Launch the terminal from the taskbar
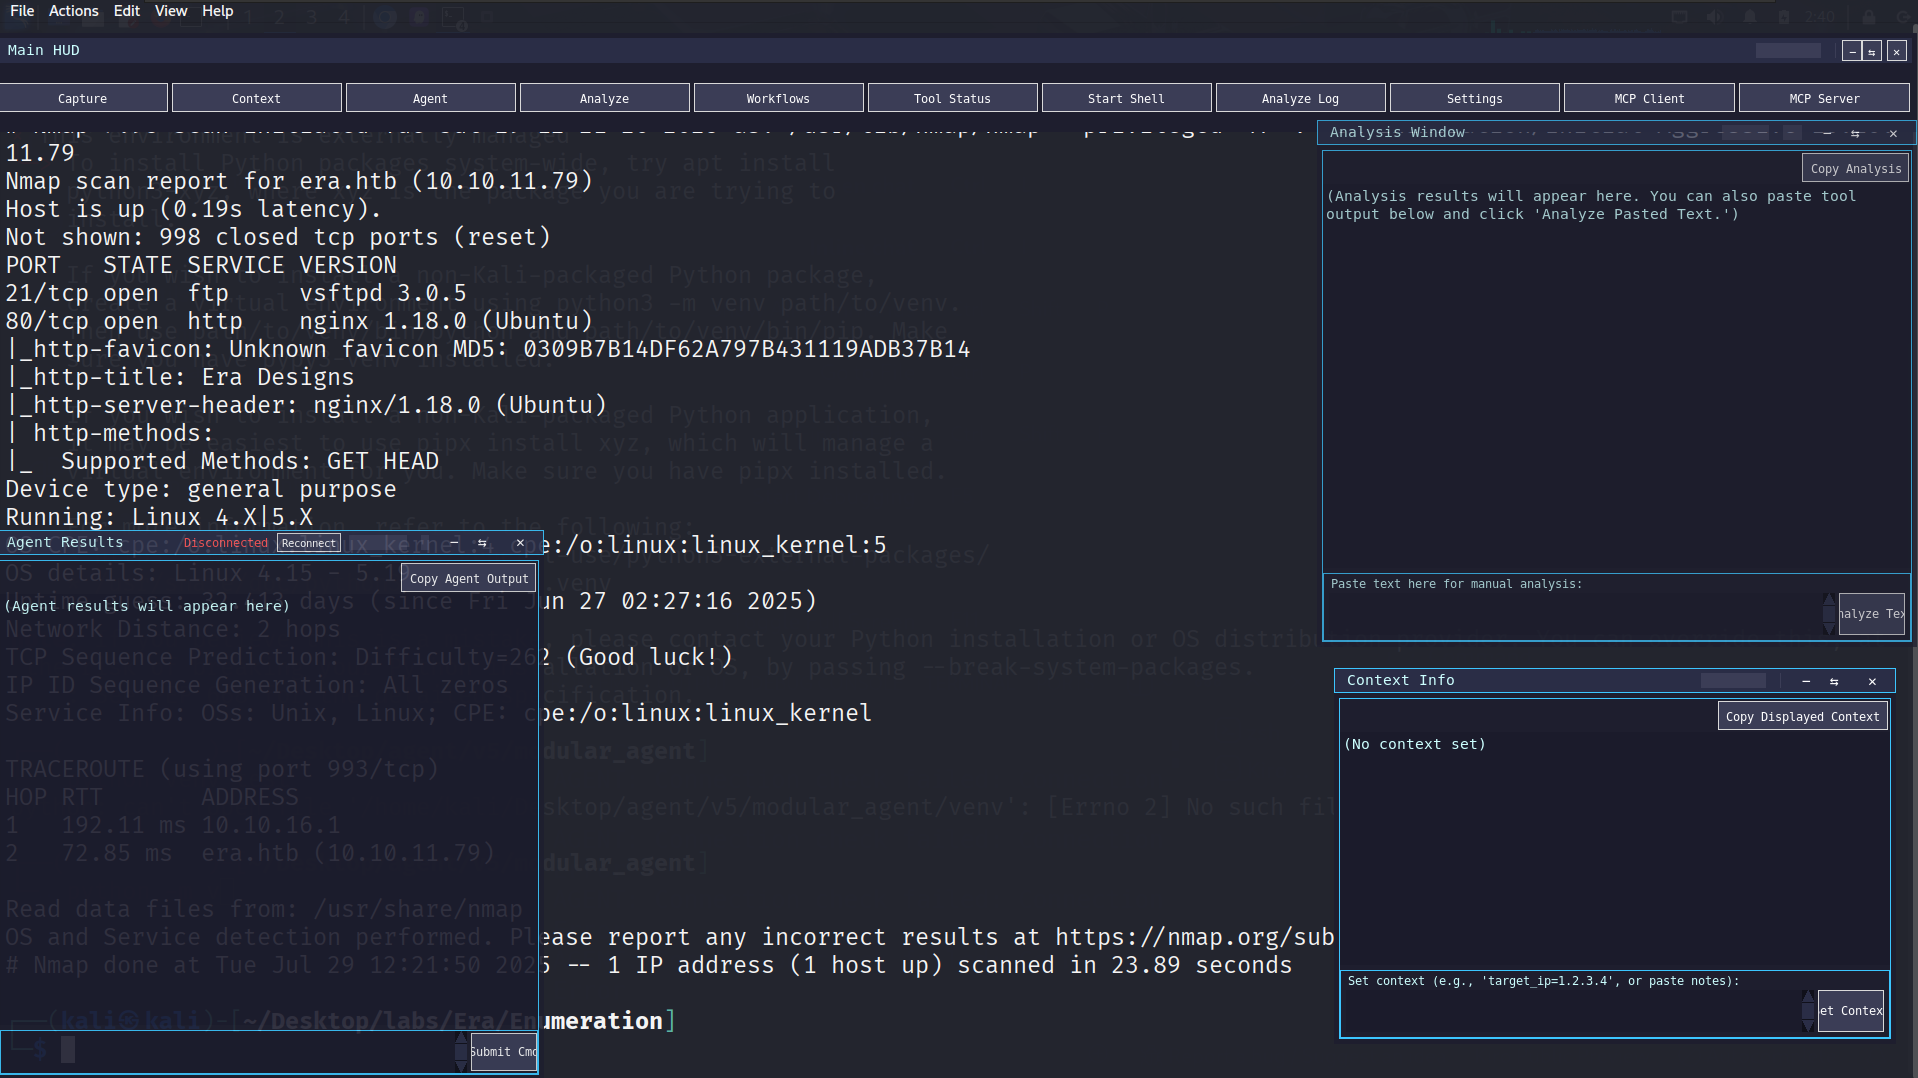 tap(453, 17)
